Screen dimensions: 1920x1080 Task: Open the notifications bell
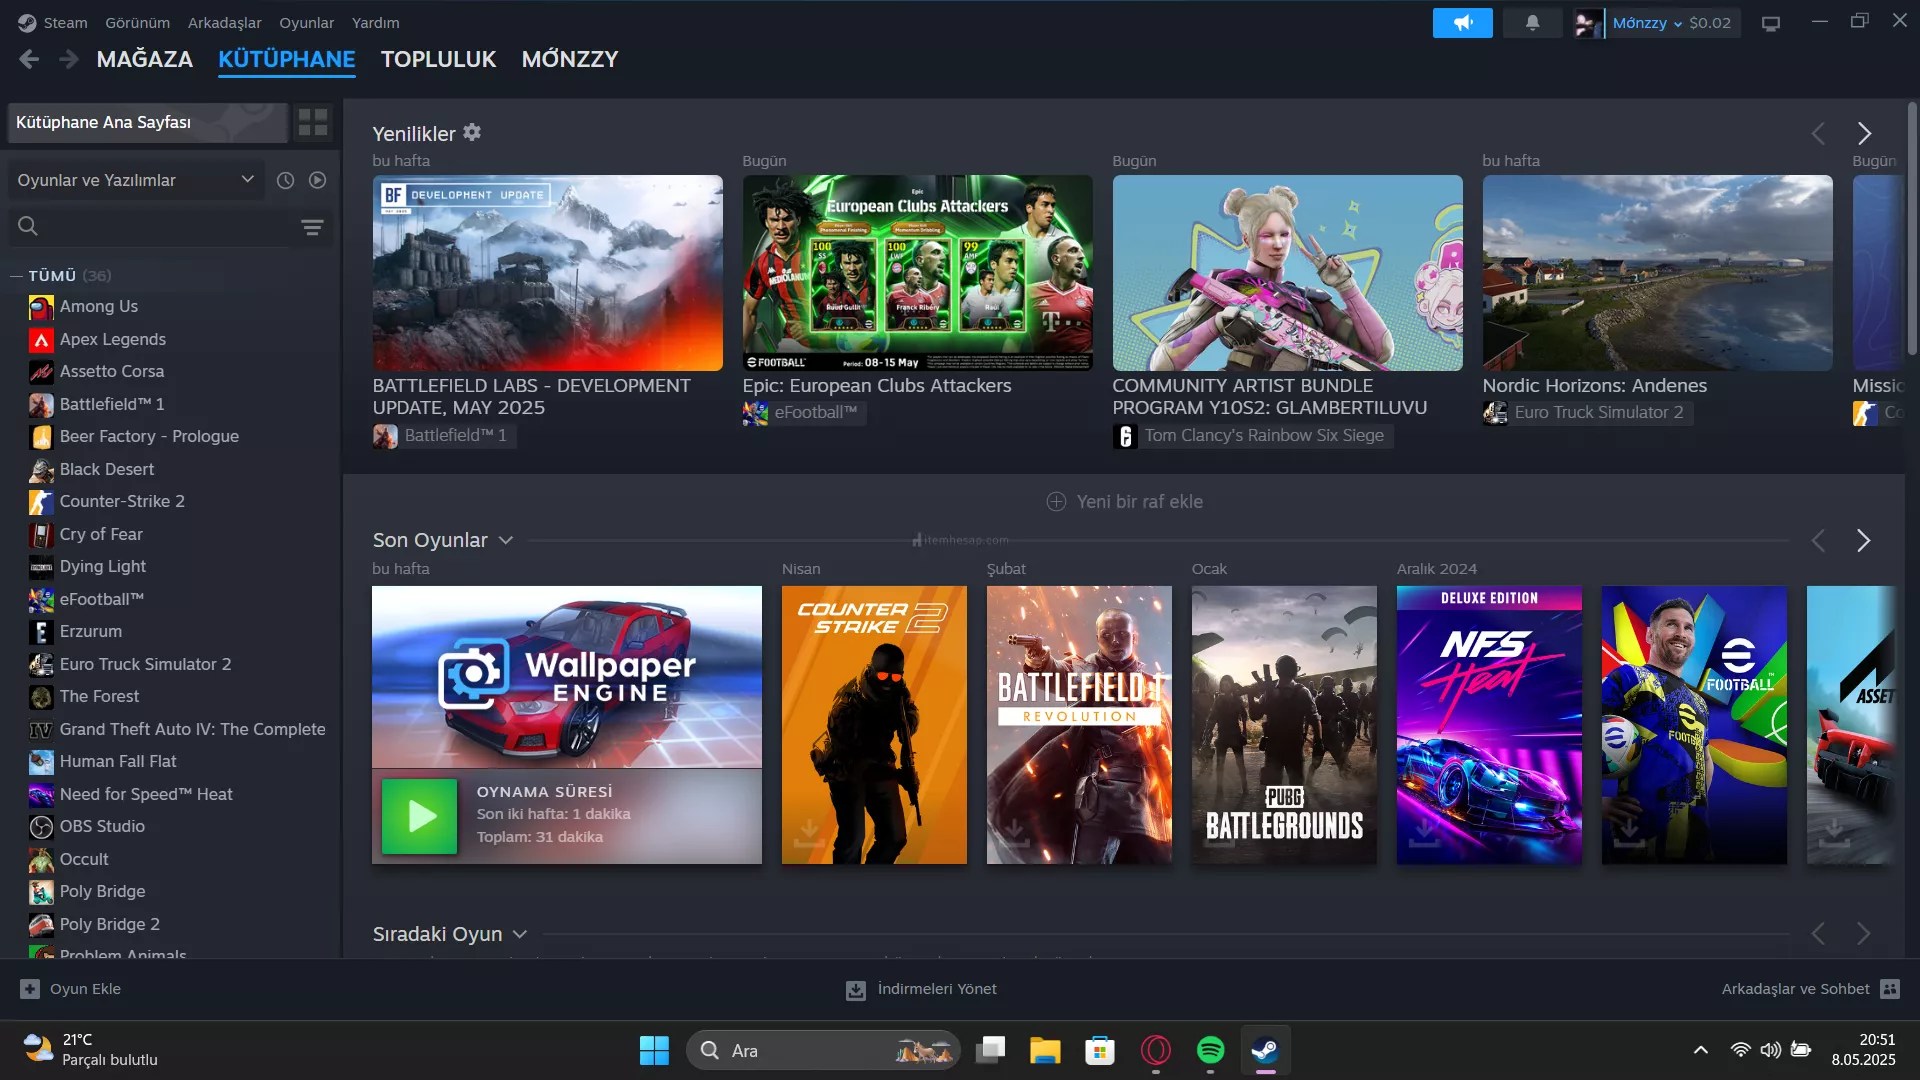(1532, 22)
